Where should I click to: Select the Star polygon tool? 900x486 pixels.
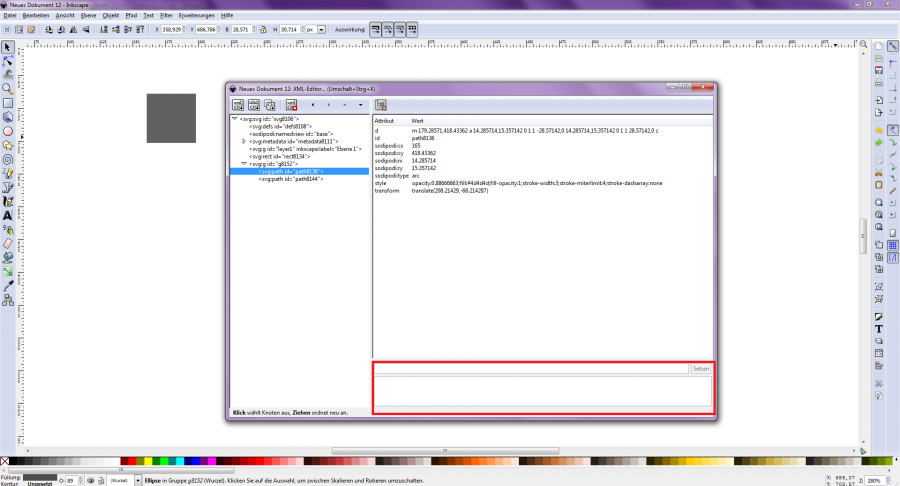8,144
